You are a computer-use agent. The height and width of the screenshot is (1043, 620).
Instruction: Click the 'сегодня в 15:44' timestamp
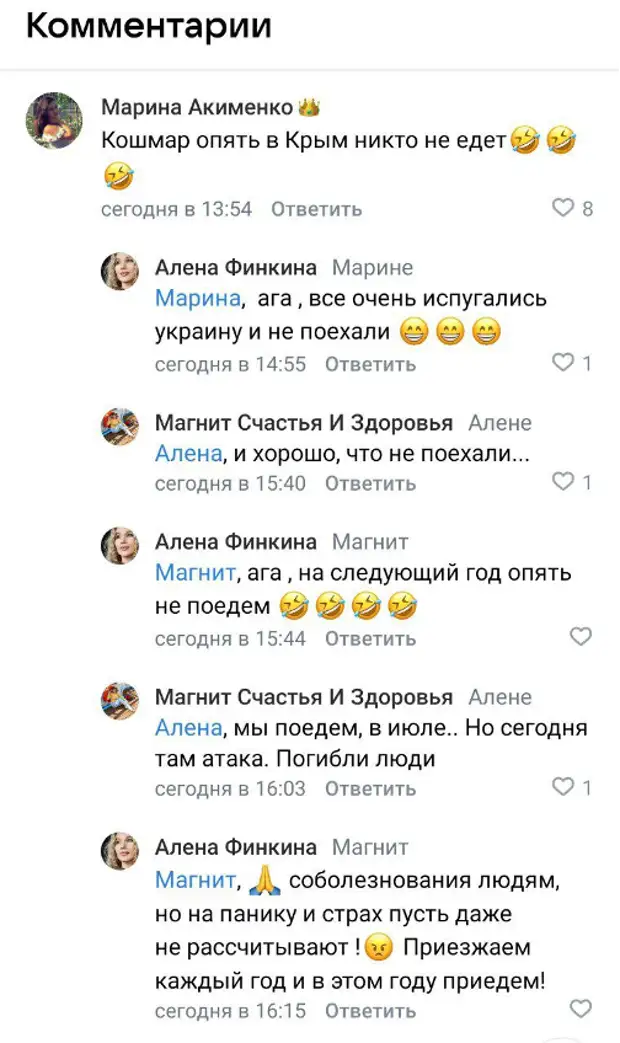[230, 638]
